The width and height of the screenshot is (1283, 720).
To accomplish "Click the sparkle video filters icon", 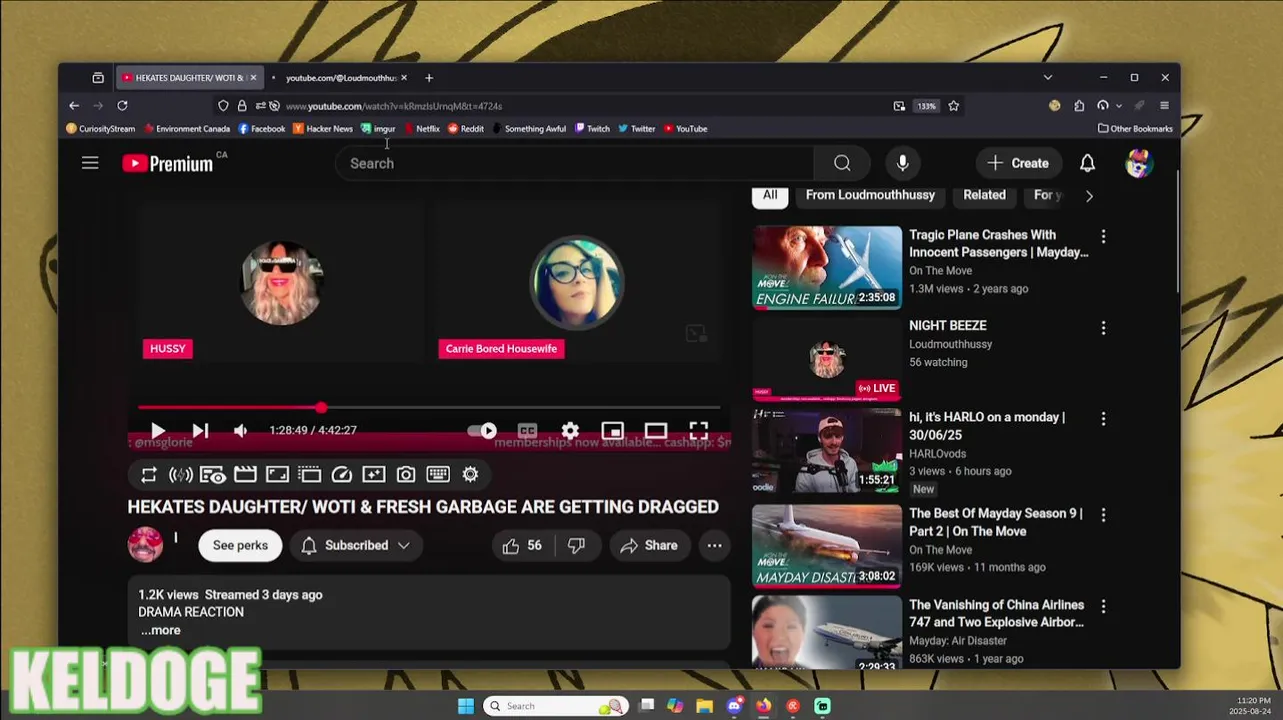I will click(374, 475).
